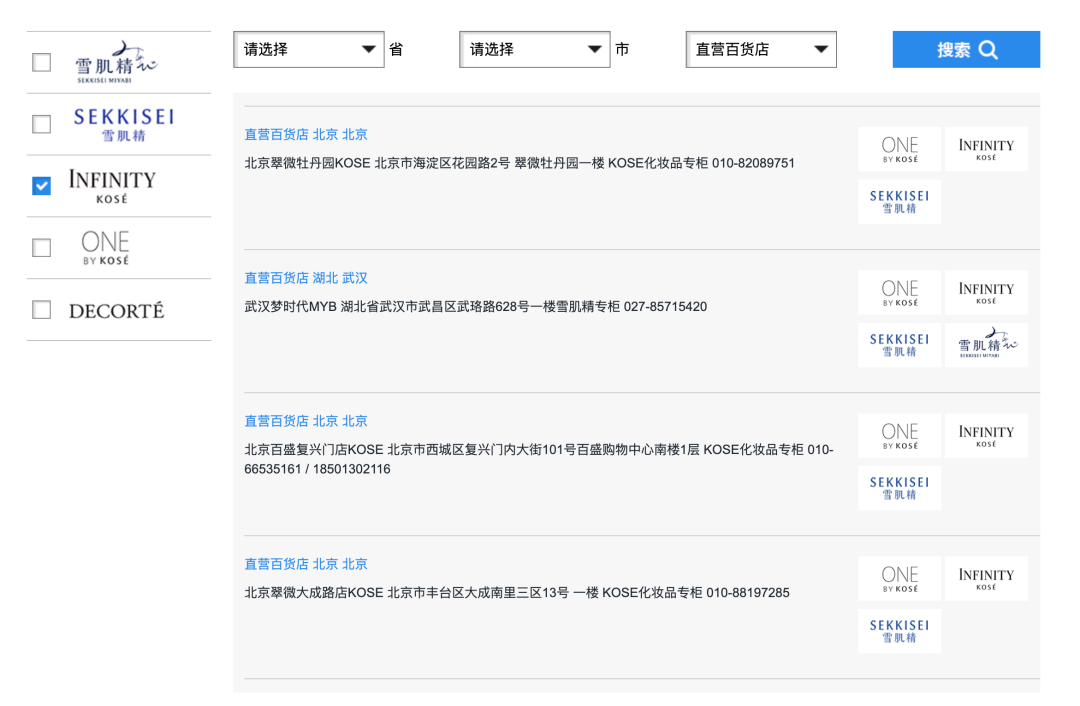This screenshot has width=1080, height=706.
Task: Open the 直营百货店 store type dropdown
Action: click(x=760, y=49)
